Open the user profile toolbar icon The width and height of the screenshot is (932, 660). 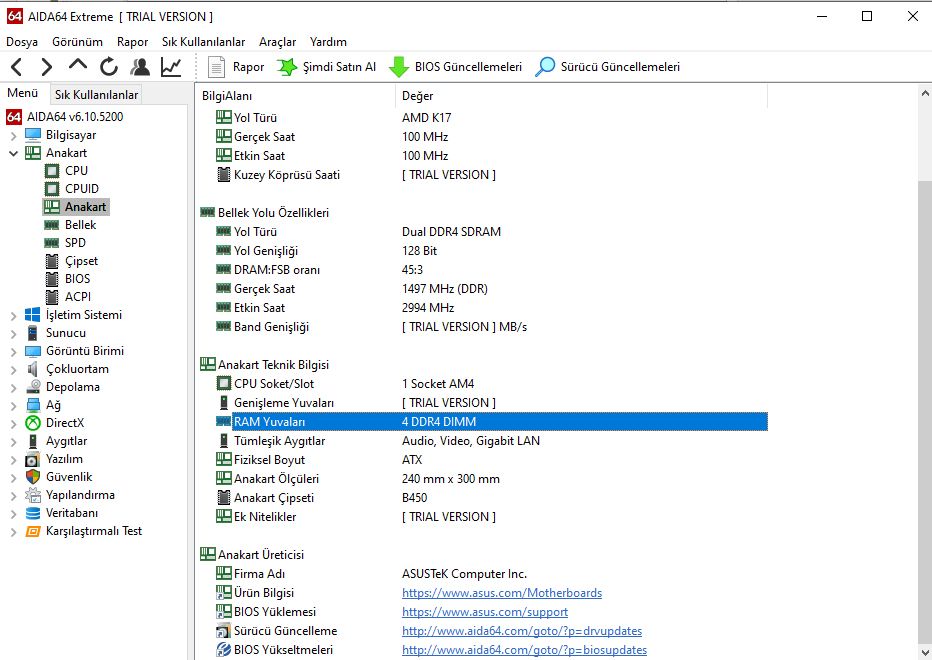[140, 67]
